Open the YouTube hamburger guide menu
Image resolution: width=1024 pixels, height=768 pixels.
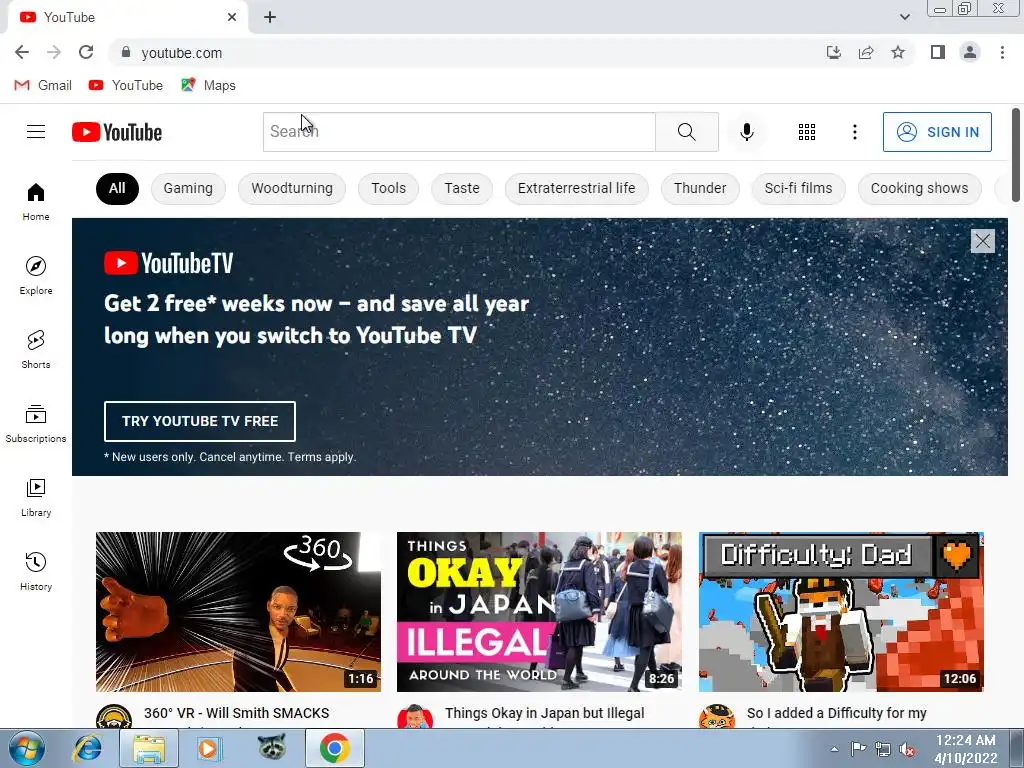point(36,132)
